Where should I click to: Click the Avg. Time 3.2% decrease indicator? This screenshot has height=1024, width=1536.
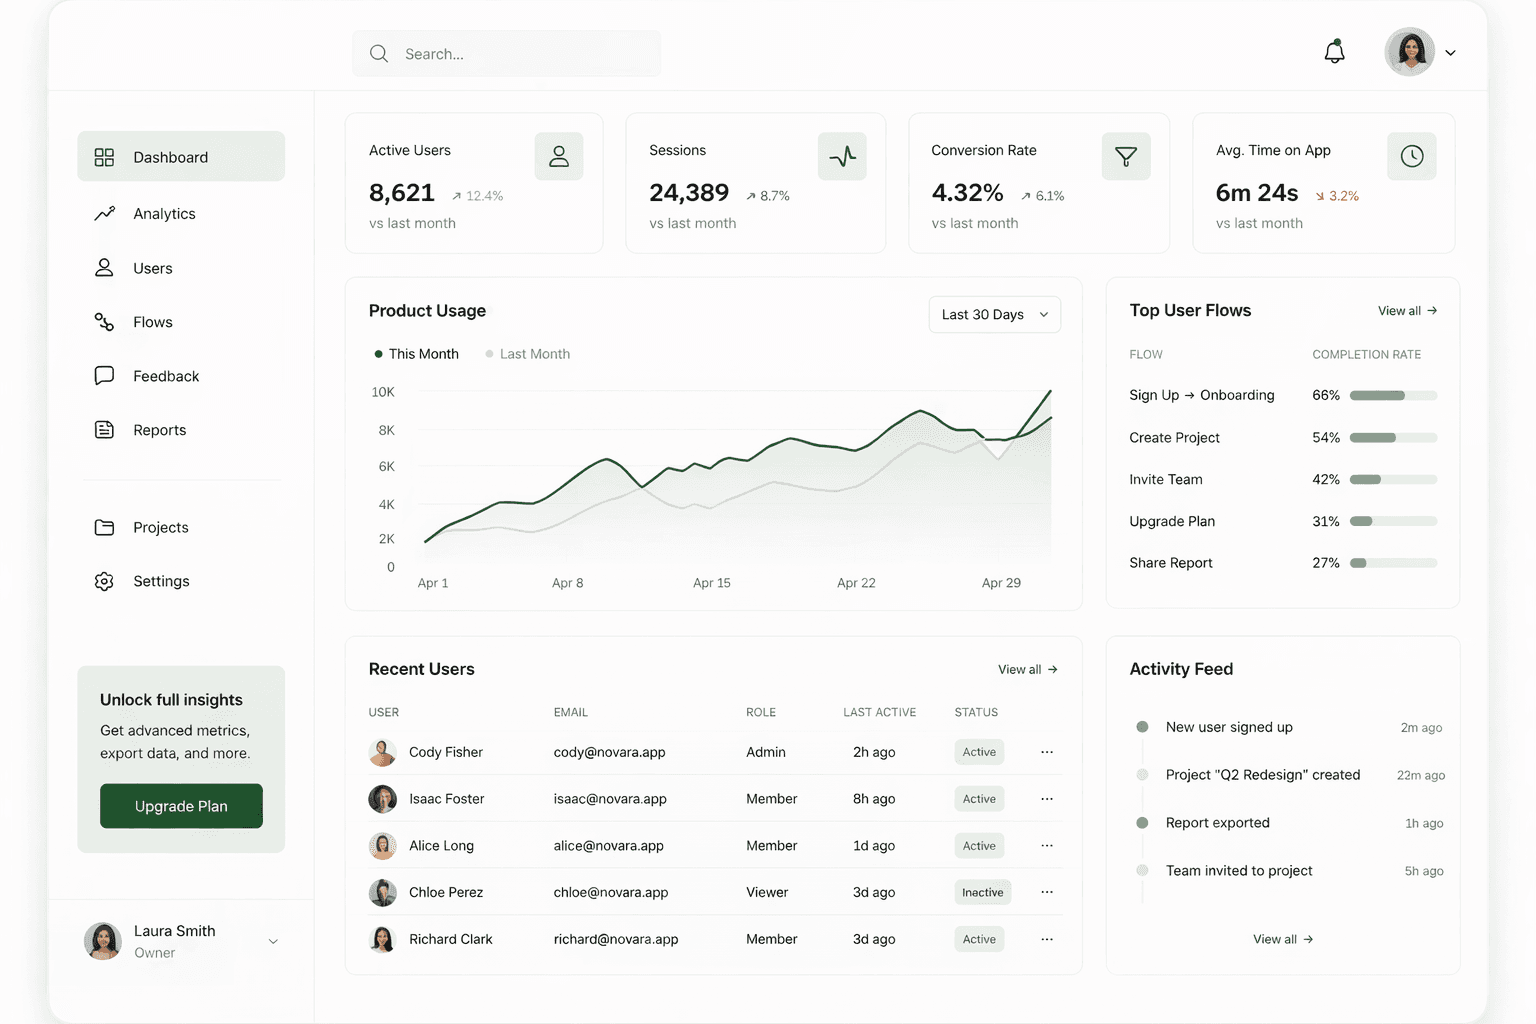coord(1337,196)
